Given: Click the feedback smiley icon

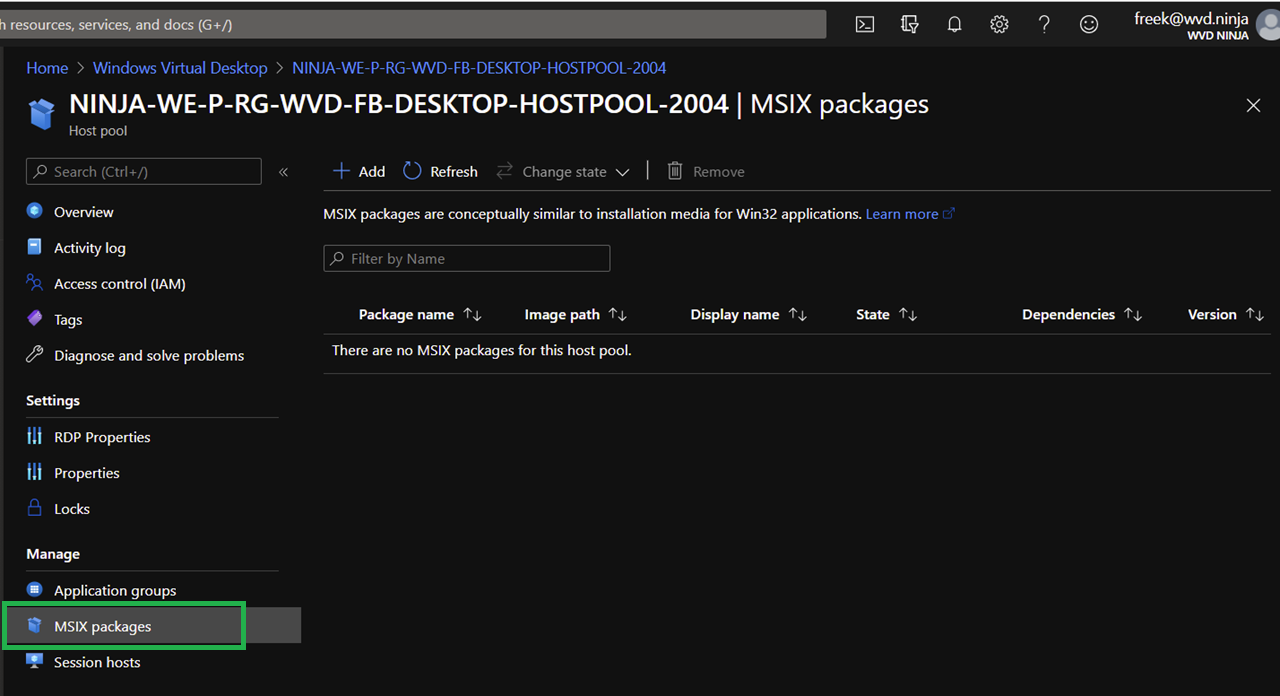Looking at the screenshot, I should [1089, 24].
